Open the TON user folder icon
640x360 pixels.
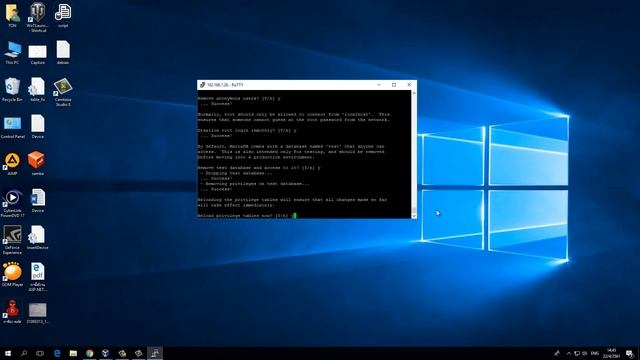pyautogui.click(x=12, y=16)
